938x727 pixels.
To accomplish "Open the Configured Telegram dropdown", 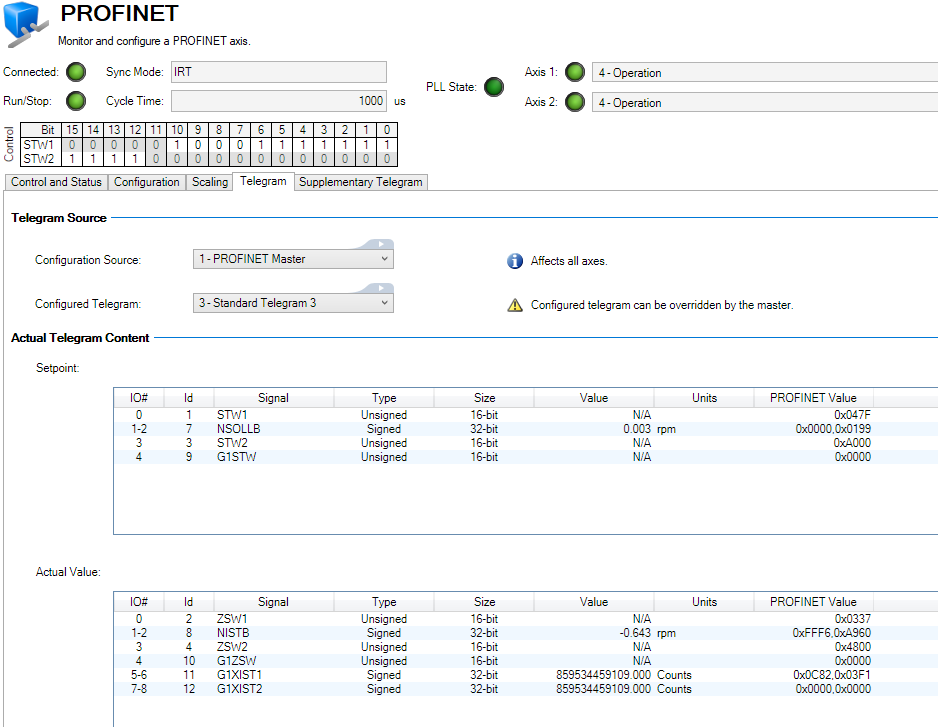I will click(293, 303).
